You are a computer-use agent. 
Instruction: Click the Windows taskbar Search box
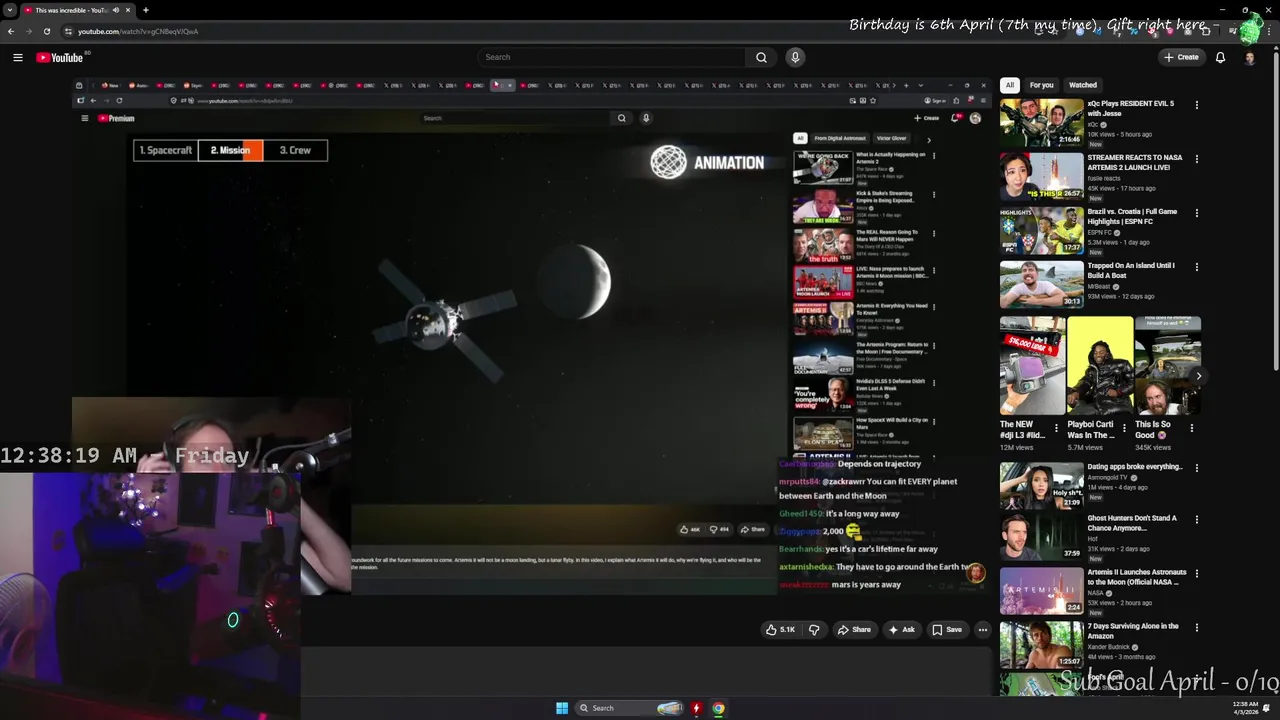(x=630, y=708)
